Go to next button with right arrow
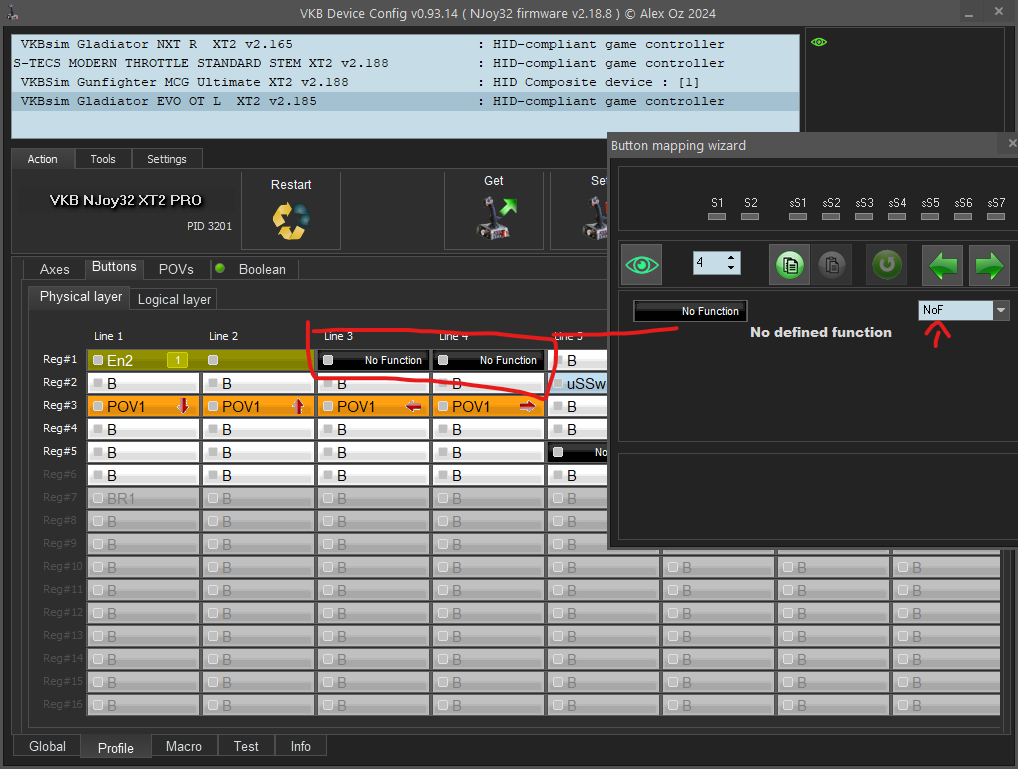Viewport: 1018px width, 769px height. click(989, 265)
